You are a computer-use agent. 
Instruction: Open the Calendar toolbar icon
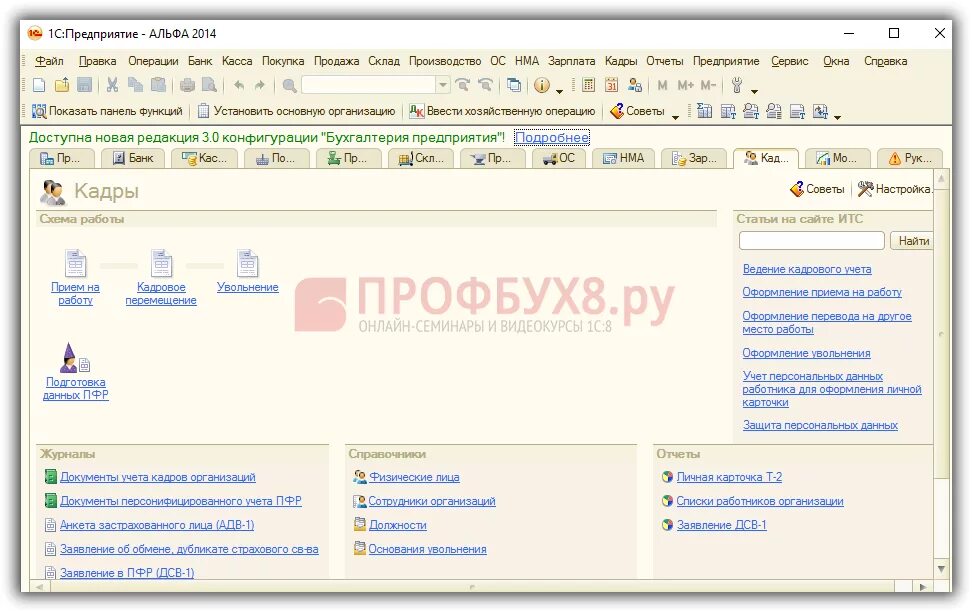tap(611, 85)
